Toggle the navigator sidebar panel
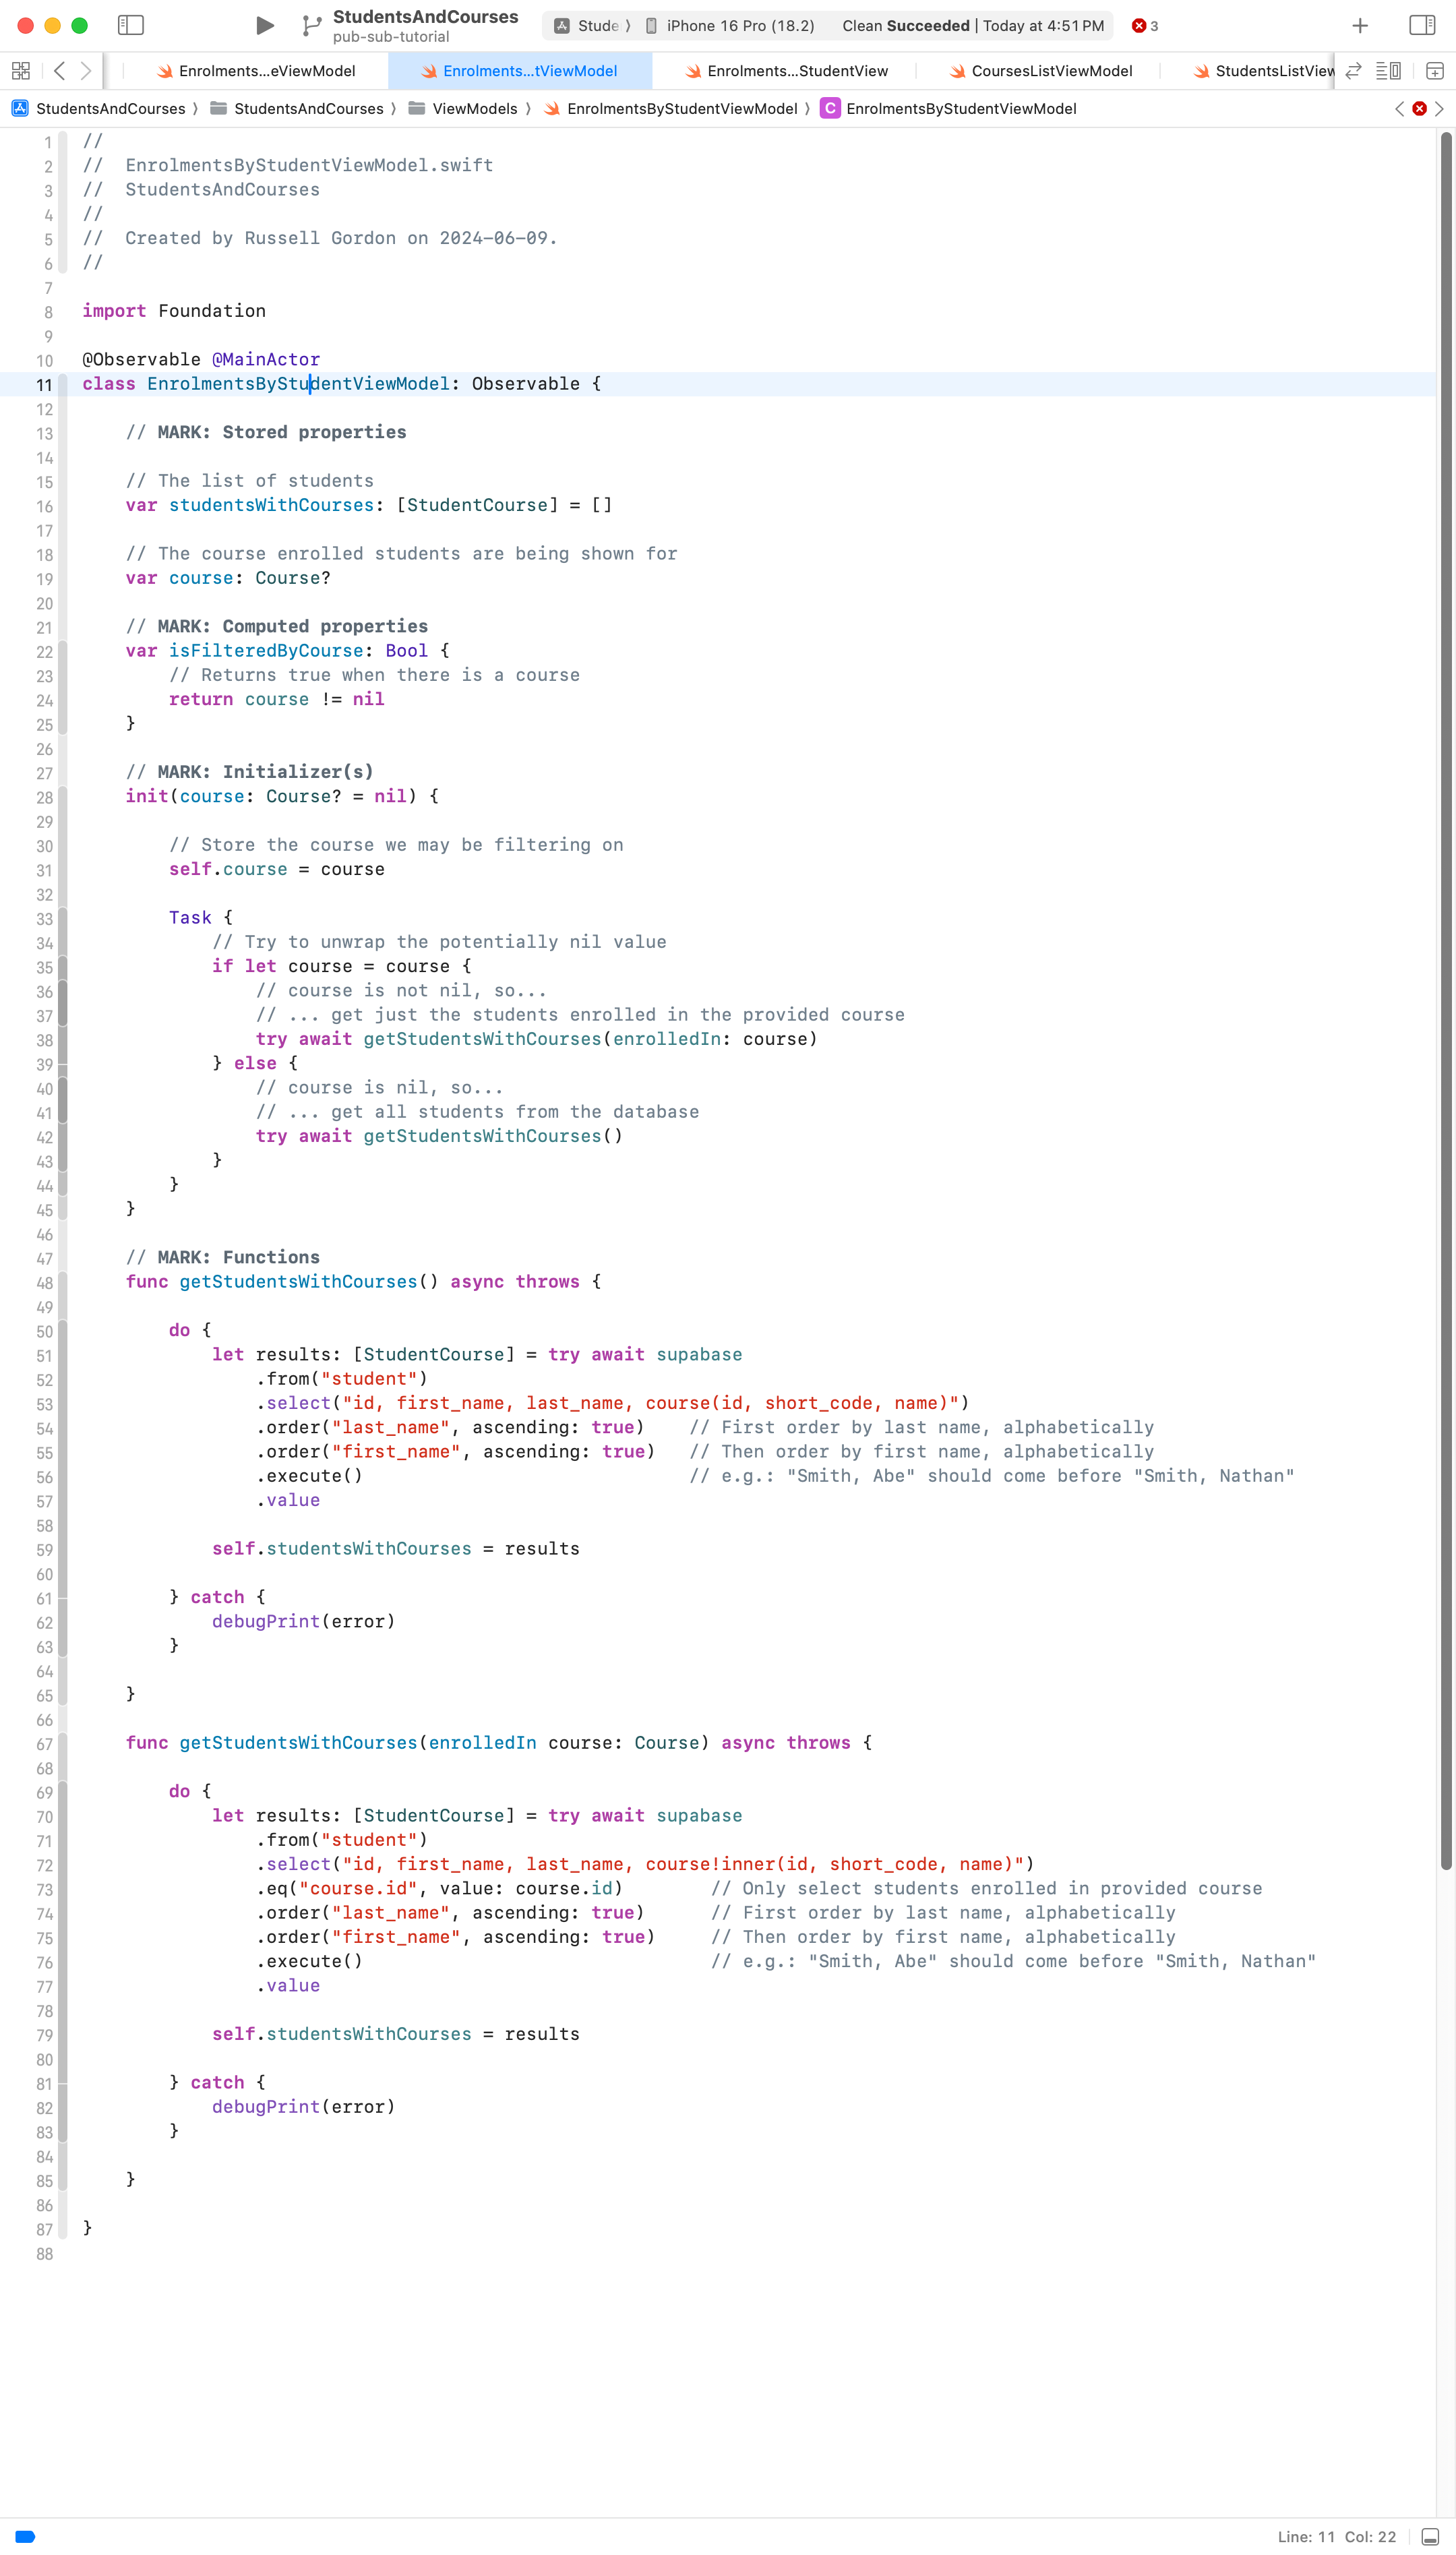 click(131, 26)
